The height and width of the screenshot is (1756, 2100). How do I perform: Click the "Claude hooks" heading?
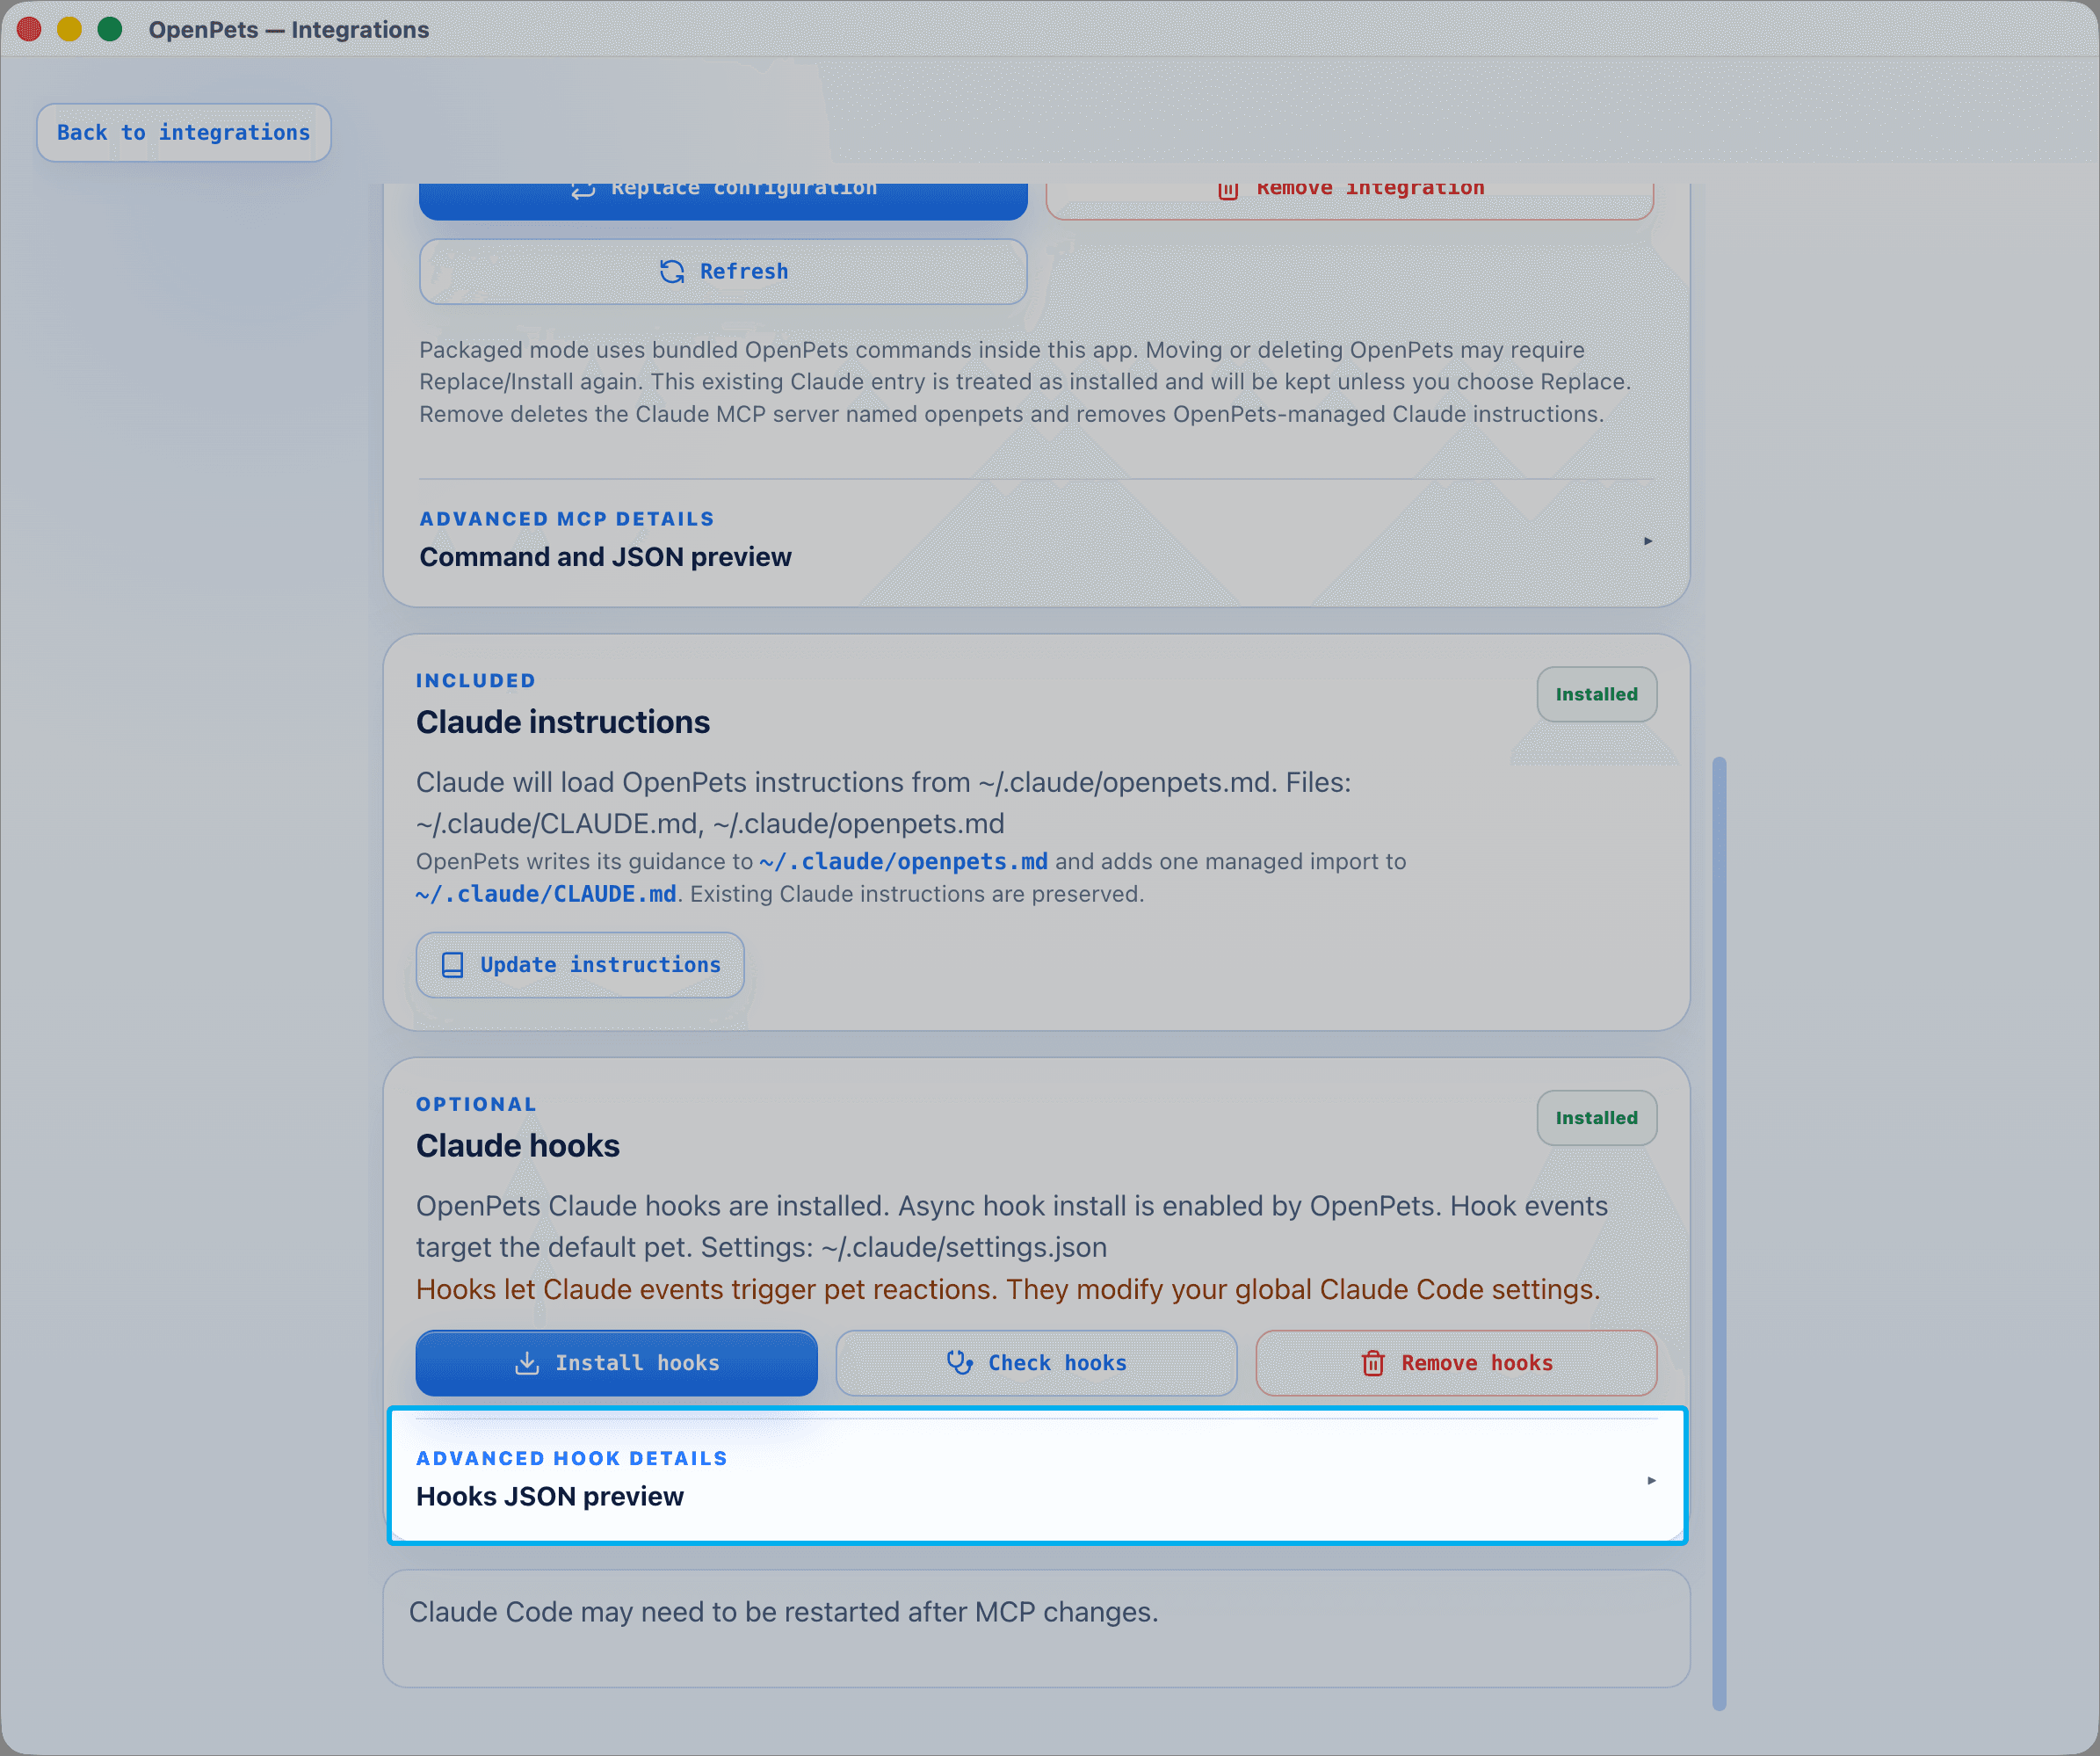[x=518, y=1146]
